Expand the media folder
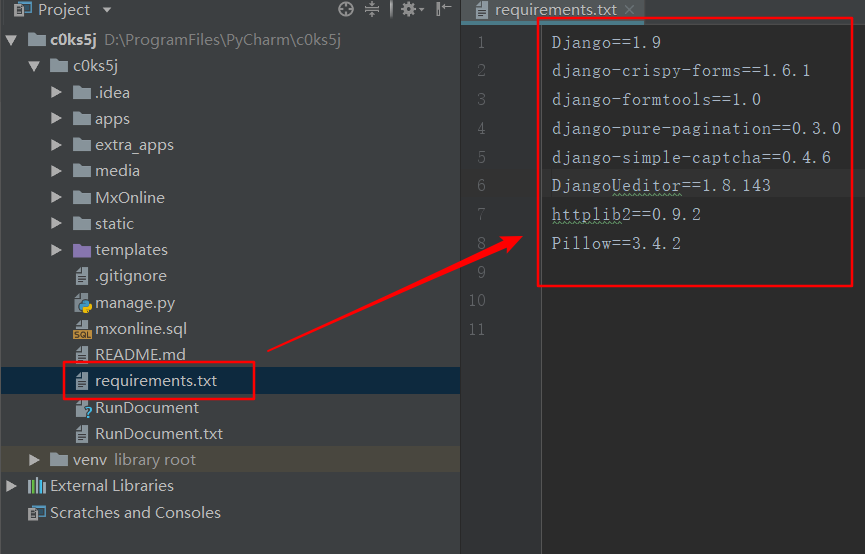The height and width of the screenshot is (554, 865). (56, 171)
